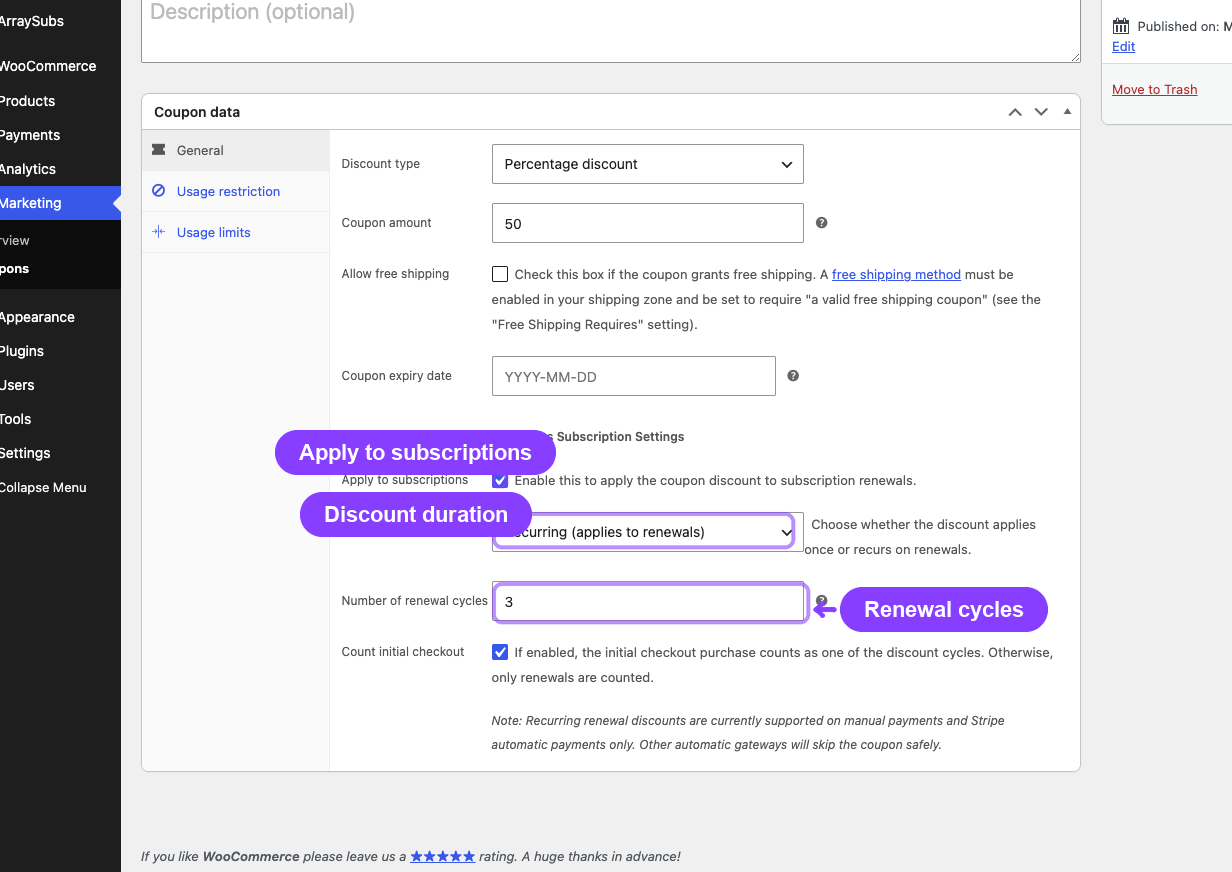
Task: Edit the published date
Action: coord(1123,46)
